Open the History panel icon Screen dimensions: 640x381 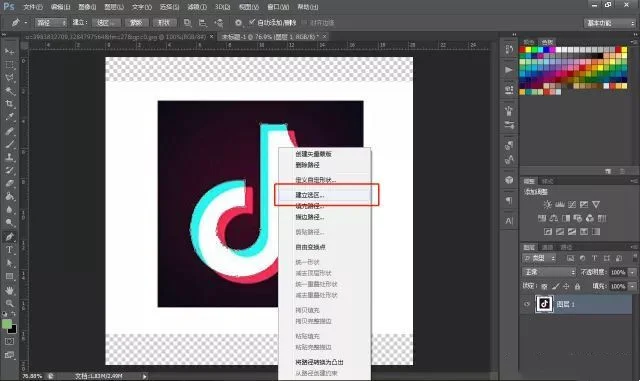point(509,49)
